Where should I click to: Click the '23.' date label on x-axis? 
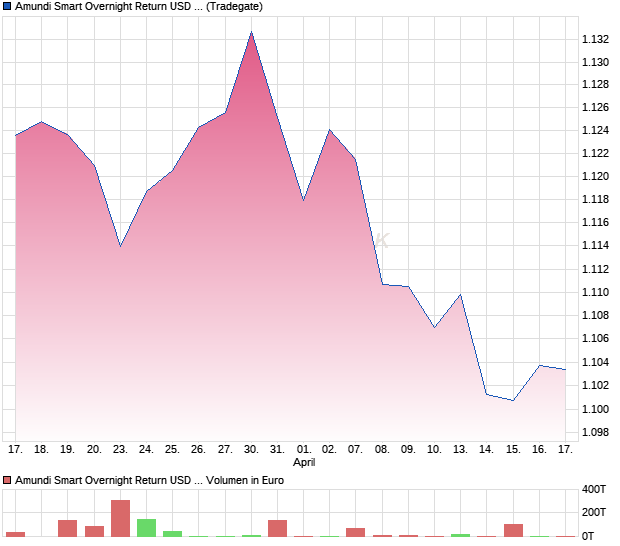[120, 449]
